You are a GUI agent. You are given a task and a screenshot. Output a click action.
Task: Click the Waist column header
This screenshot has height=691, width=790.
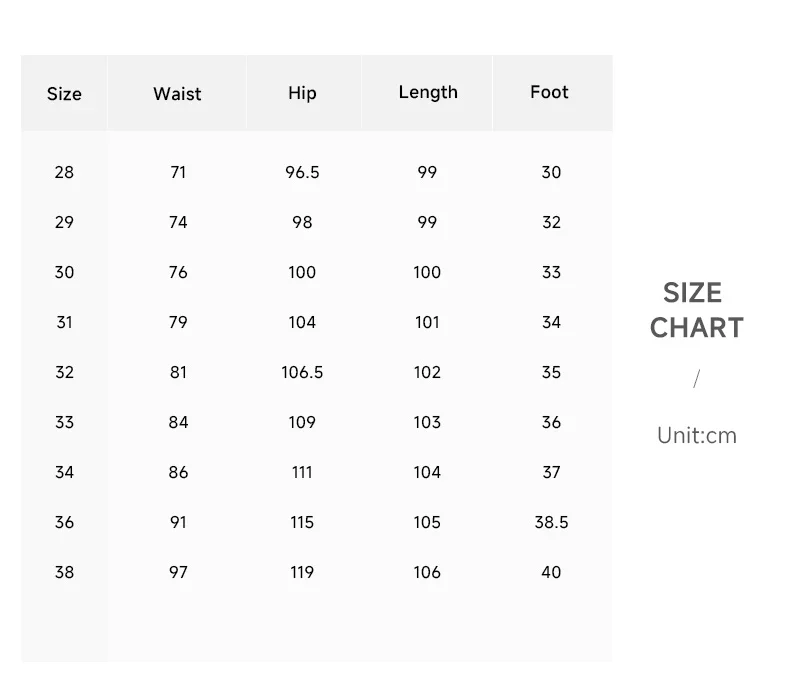(177, 94)
